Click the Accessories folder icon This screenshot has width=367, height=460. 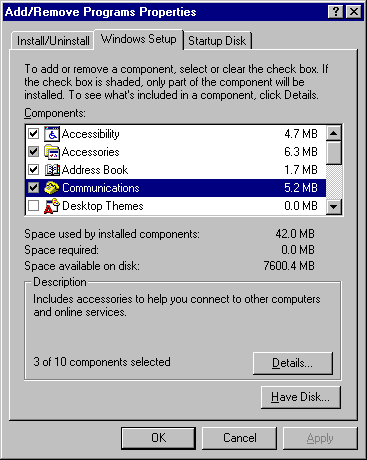point(52,152)
